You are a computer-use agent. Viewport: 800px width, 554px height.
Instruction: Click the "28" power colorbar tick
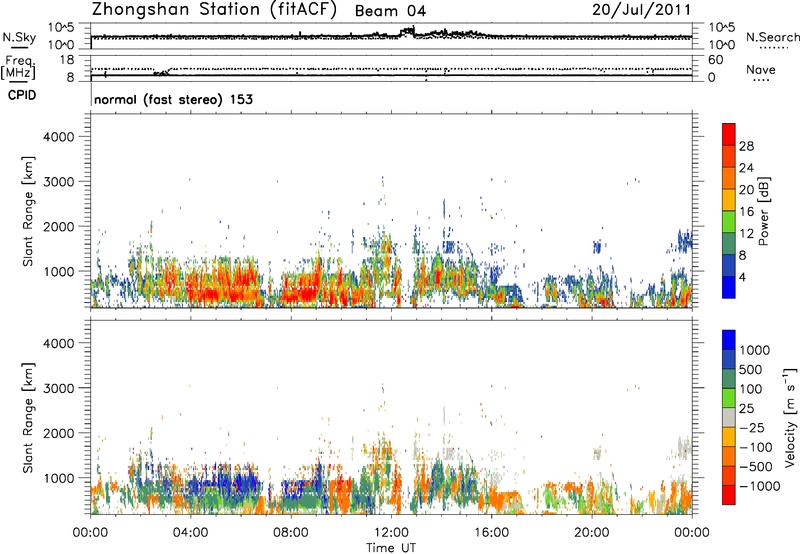click(746, 146)
